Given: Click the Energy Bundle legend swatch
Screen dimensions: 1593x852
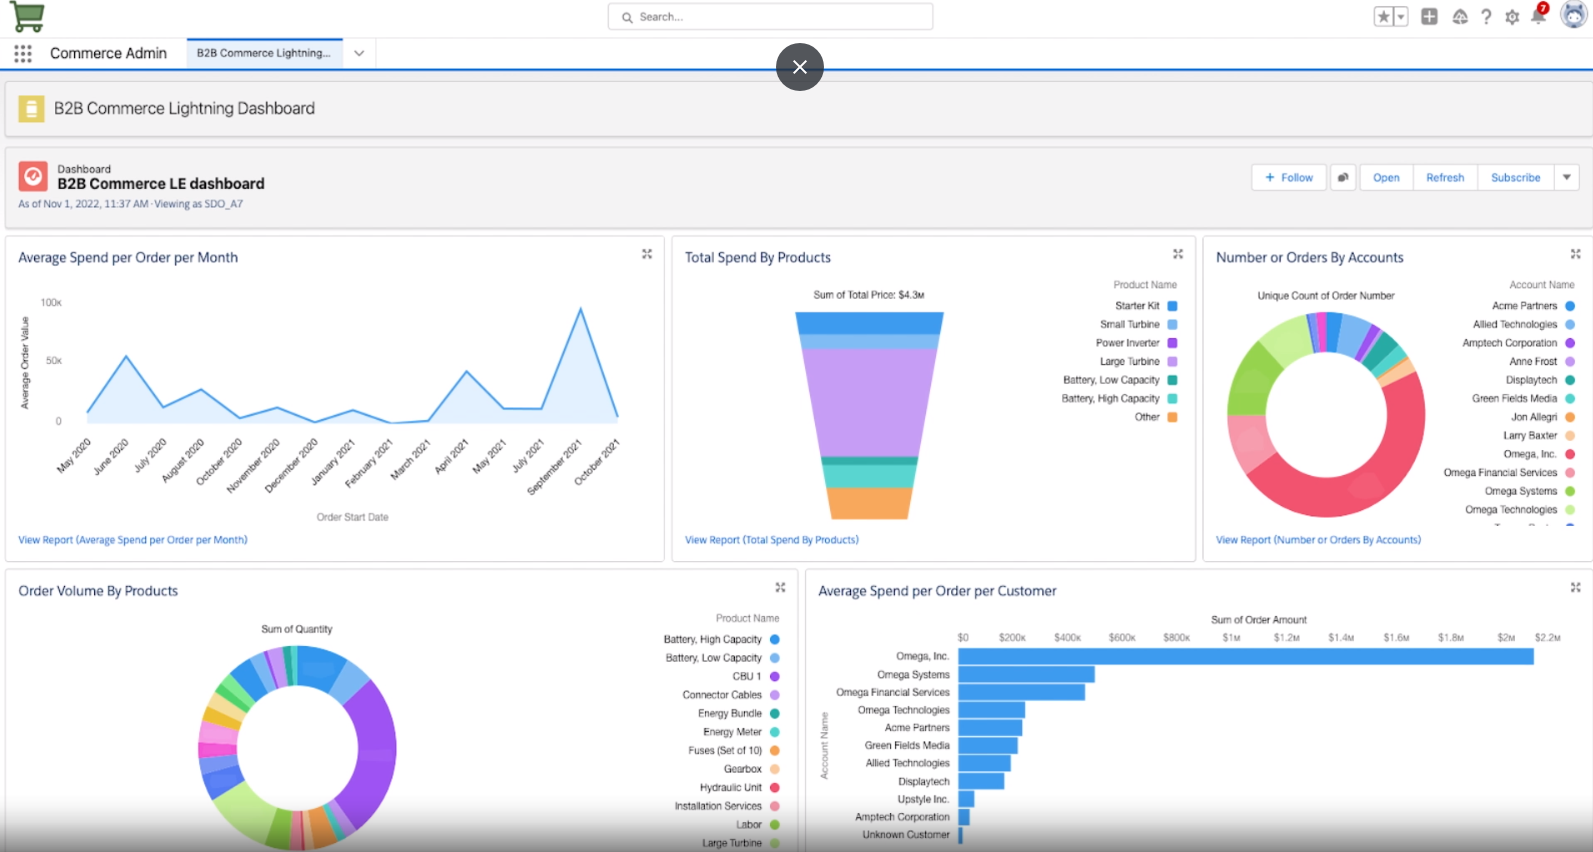Looking at the screenshot, I should tap(774, 714).
